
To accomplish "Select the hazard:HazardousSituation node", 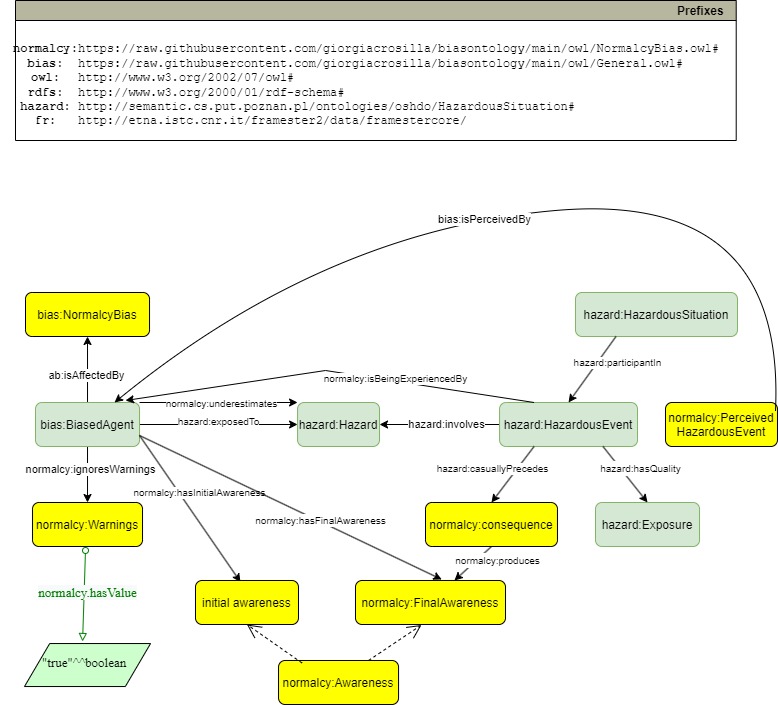I will point(655,315).
